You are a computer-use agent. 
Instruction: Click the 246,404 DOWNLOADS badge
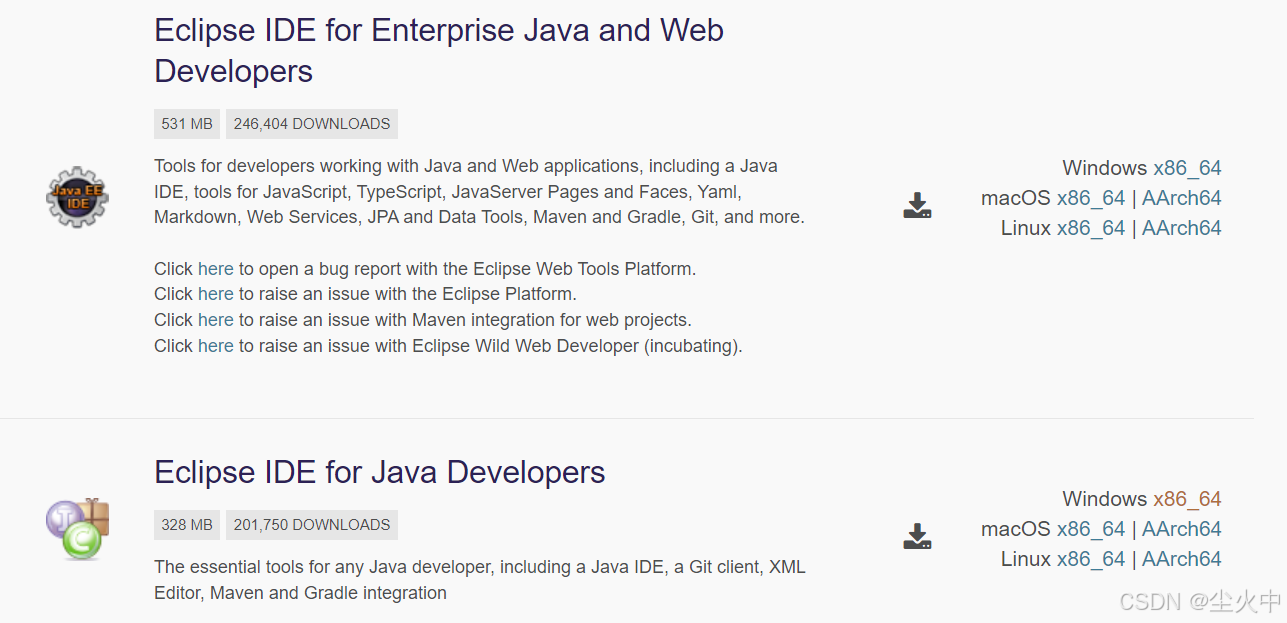coord(312,124)
